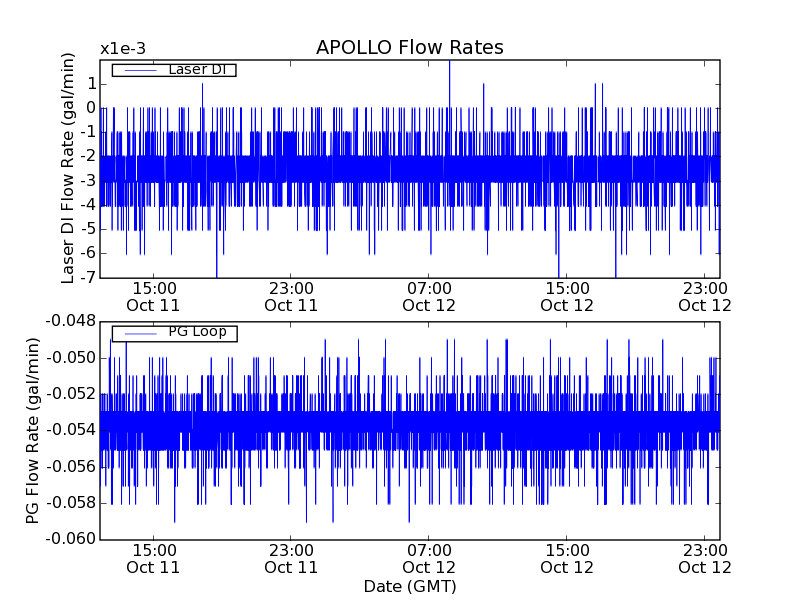
Task: Click 23:00 Oct 11 tick under bottom plot
Action: 291,558
